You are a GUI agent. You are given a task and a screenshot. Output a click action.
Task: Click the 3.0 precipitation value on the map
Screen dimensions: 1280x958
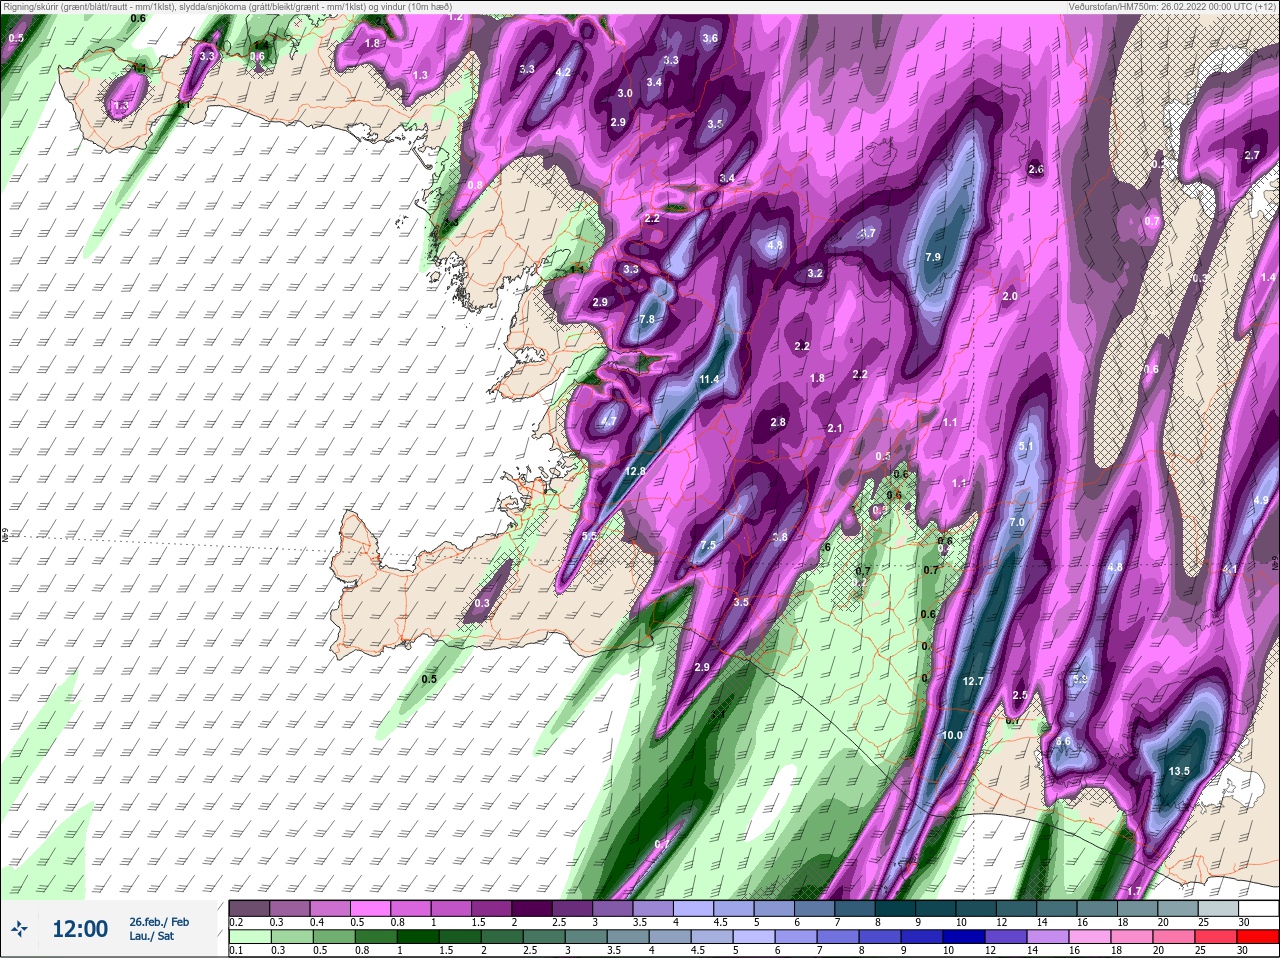tap(625, 93)
